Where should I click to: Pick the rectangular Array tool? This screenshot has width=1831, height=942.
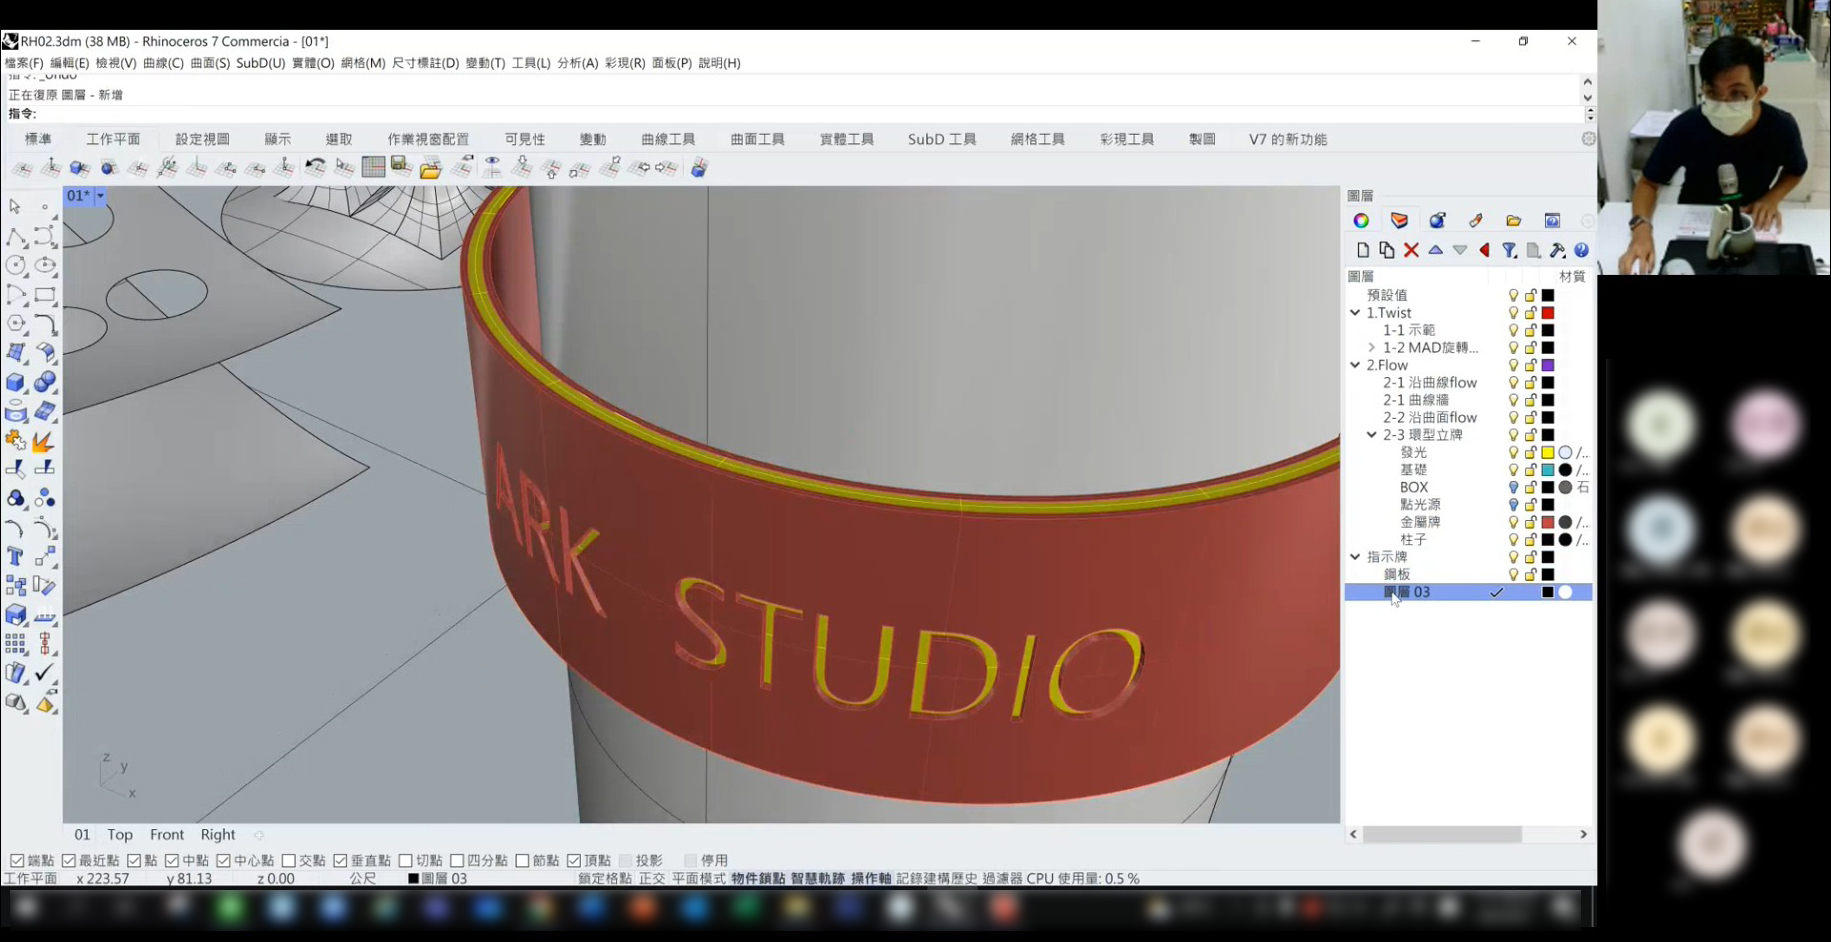[16, 644]
